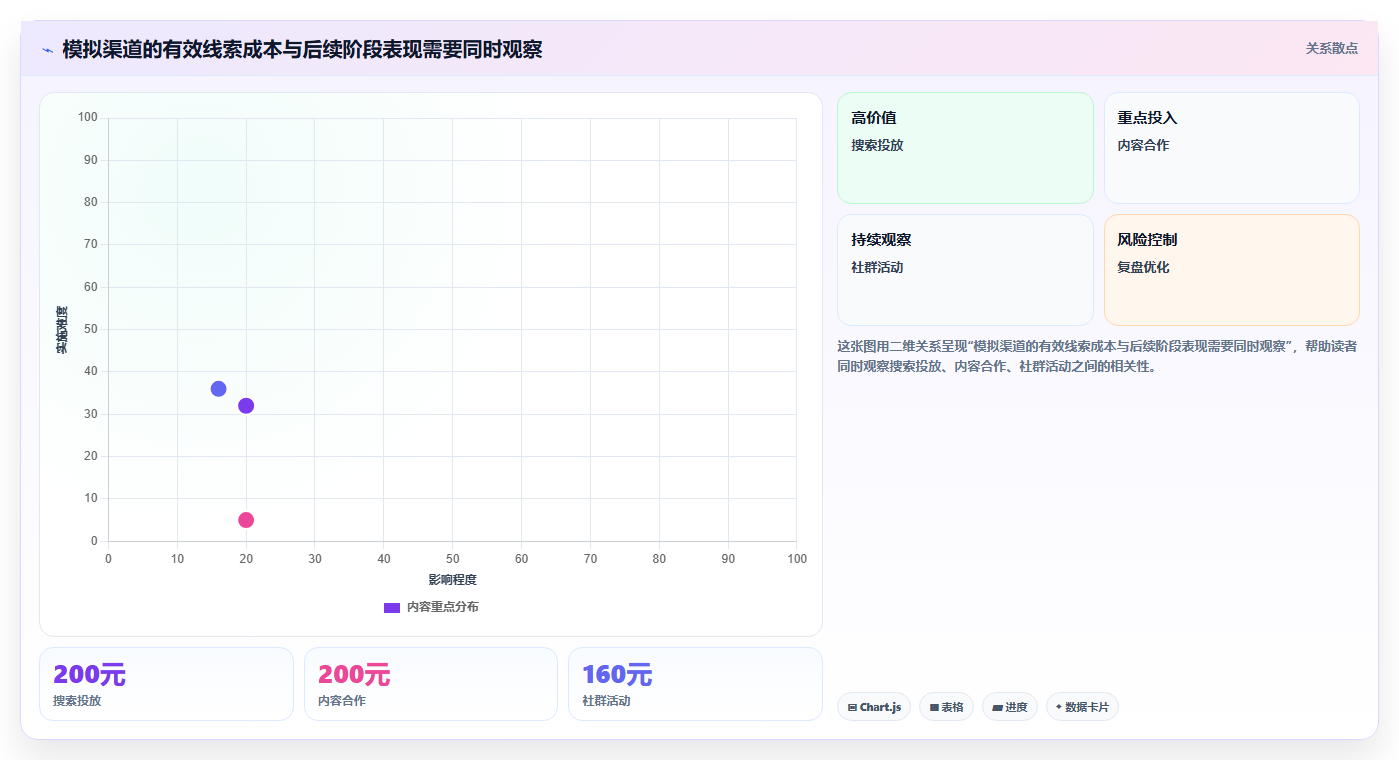Click the lightning icon beside the title
This screenshot has height=760, width=1399.
tap(48, 49)
